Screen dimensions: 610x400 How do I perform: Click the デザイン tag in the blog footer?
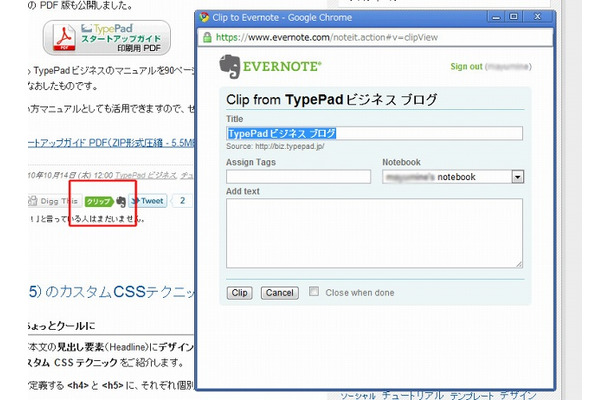tap(518, 395)
